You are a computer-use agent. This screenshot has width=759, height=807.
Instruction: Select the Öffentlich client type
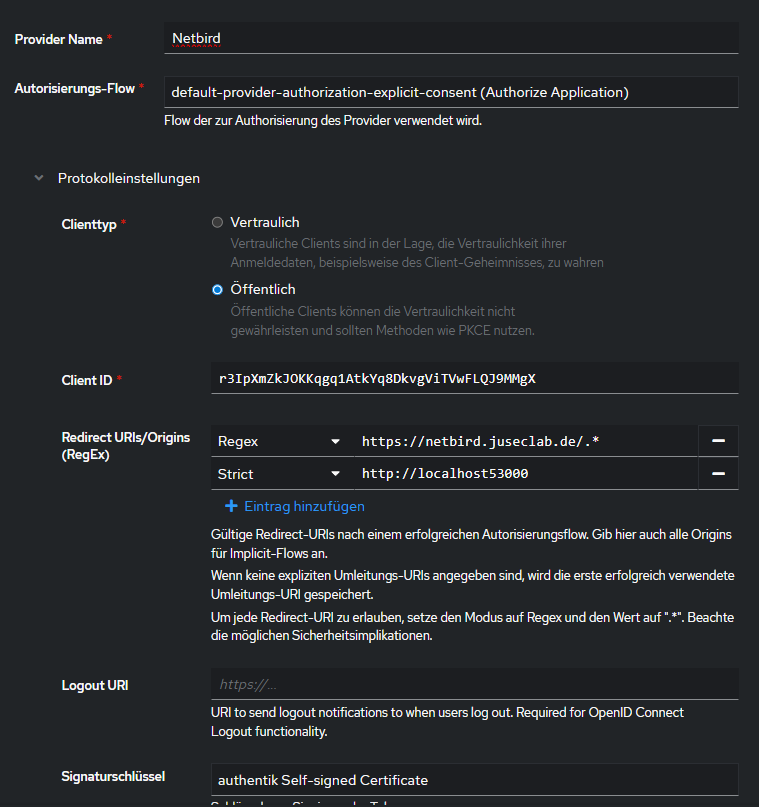(217, 290)
